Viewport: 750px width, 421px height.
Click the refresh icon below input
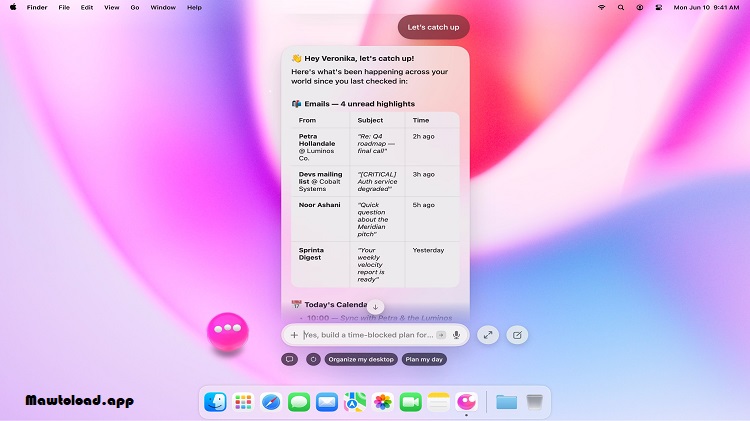click(313, 359)
